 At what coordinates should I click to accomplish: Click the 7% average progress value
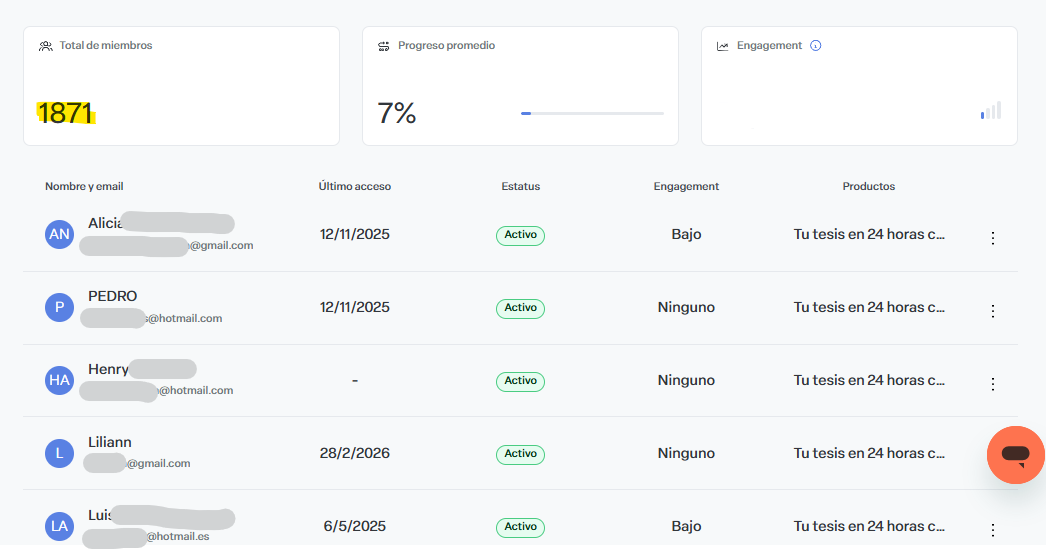[396, 113]
